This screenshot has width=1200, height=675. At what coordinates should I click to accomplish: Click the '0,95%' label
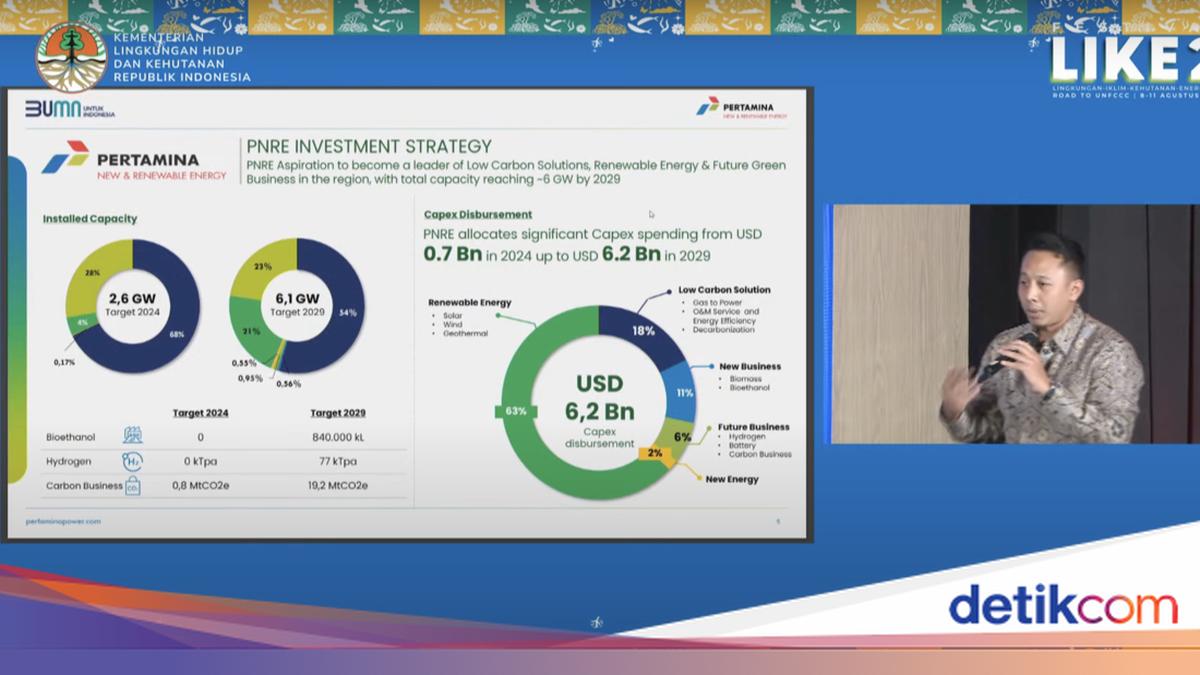(250, 377)
